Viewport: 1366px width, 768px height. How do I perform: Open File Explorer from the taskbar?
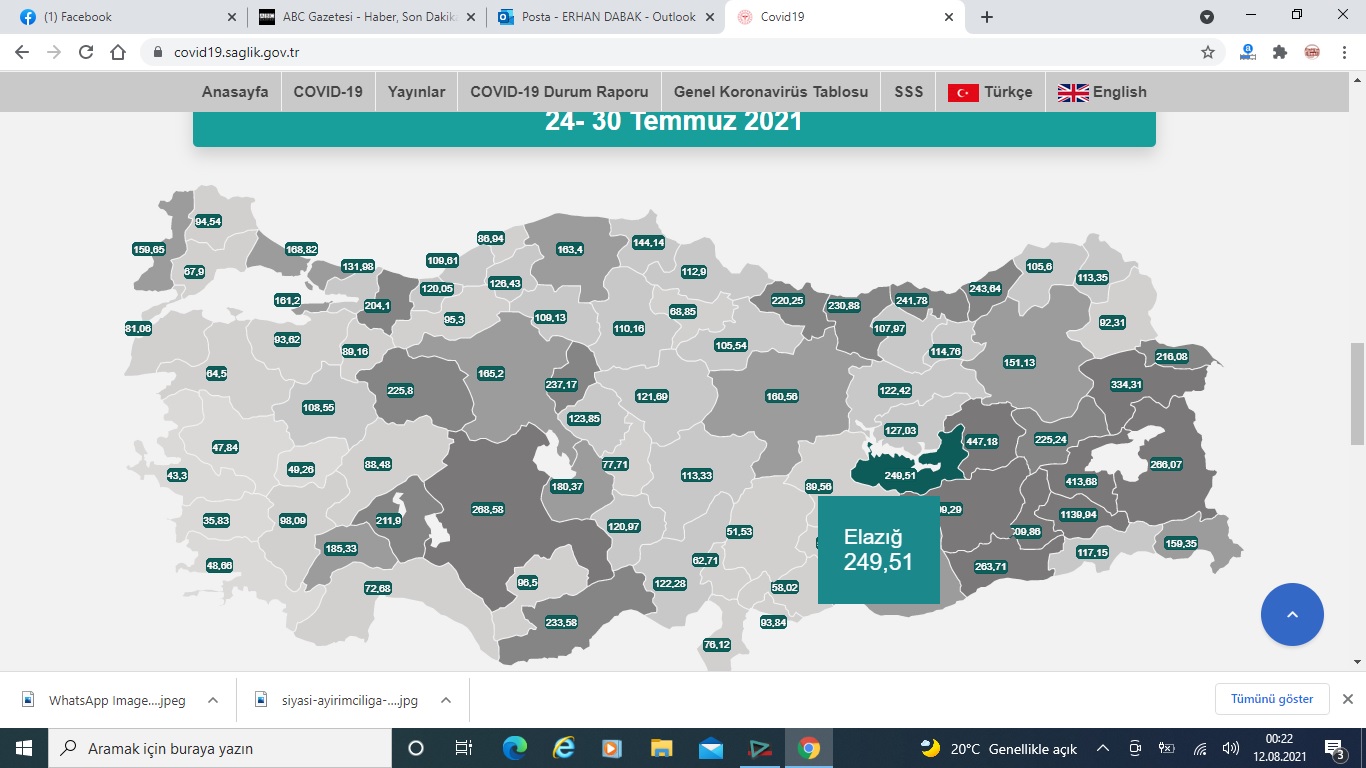coord(661,748)
